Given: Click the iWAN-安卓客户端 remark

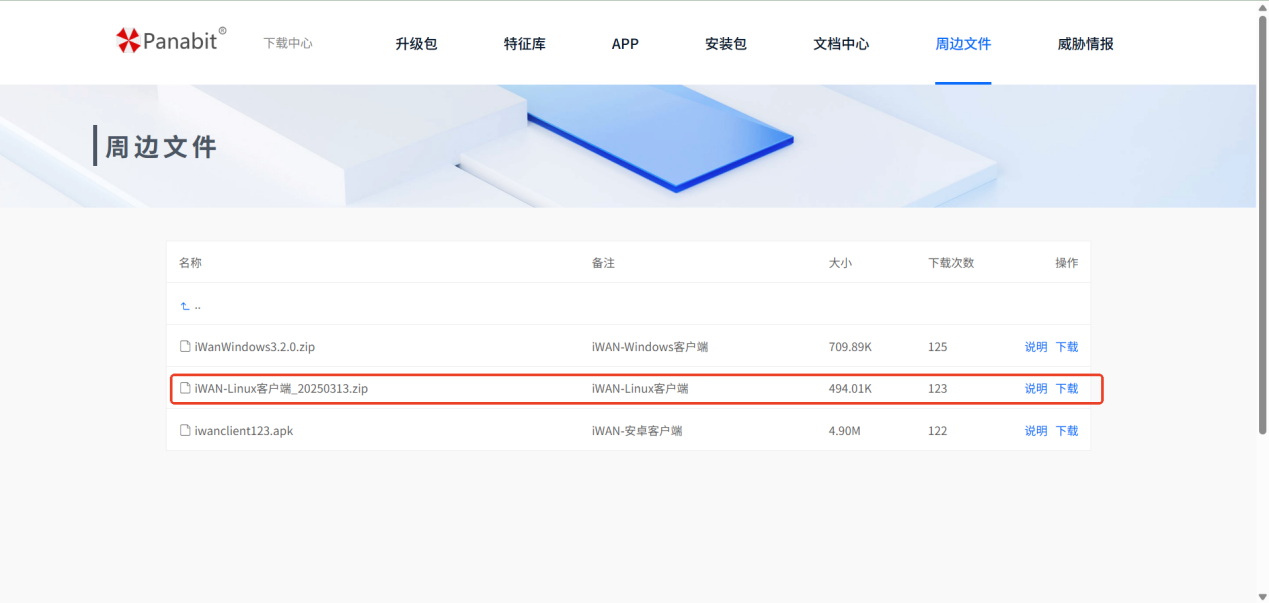Looking at the screenshot, I should tap(637, 431).
